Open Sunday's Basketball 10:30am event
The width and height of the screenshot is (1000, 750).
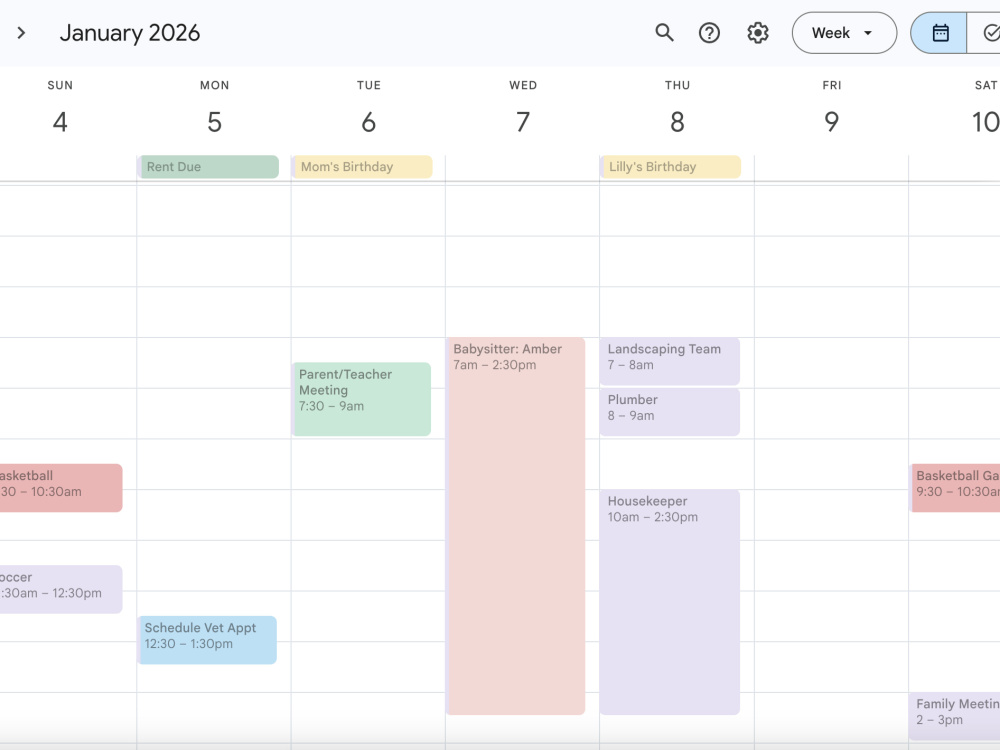point(61,488)
